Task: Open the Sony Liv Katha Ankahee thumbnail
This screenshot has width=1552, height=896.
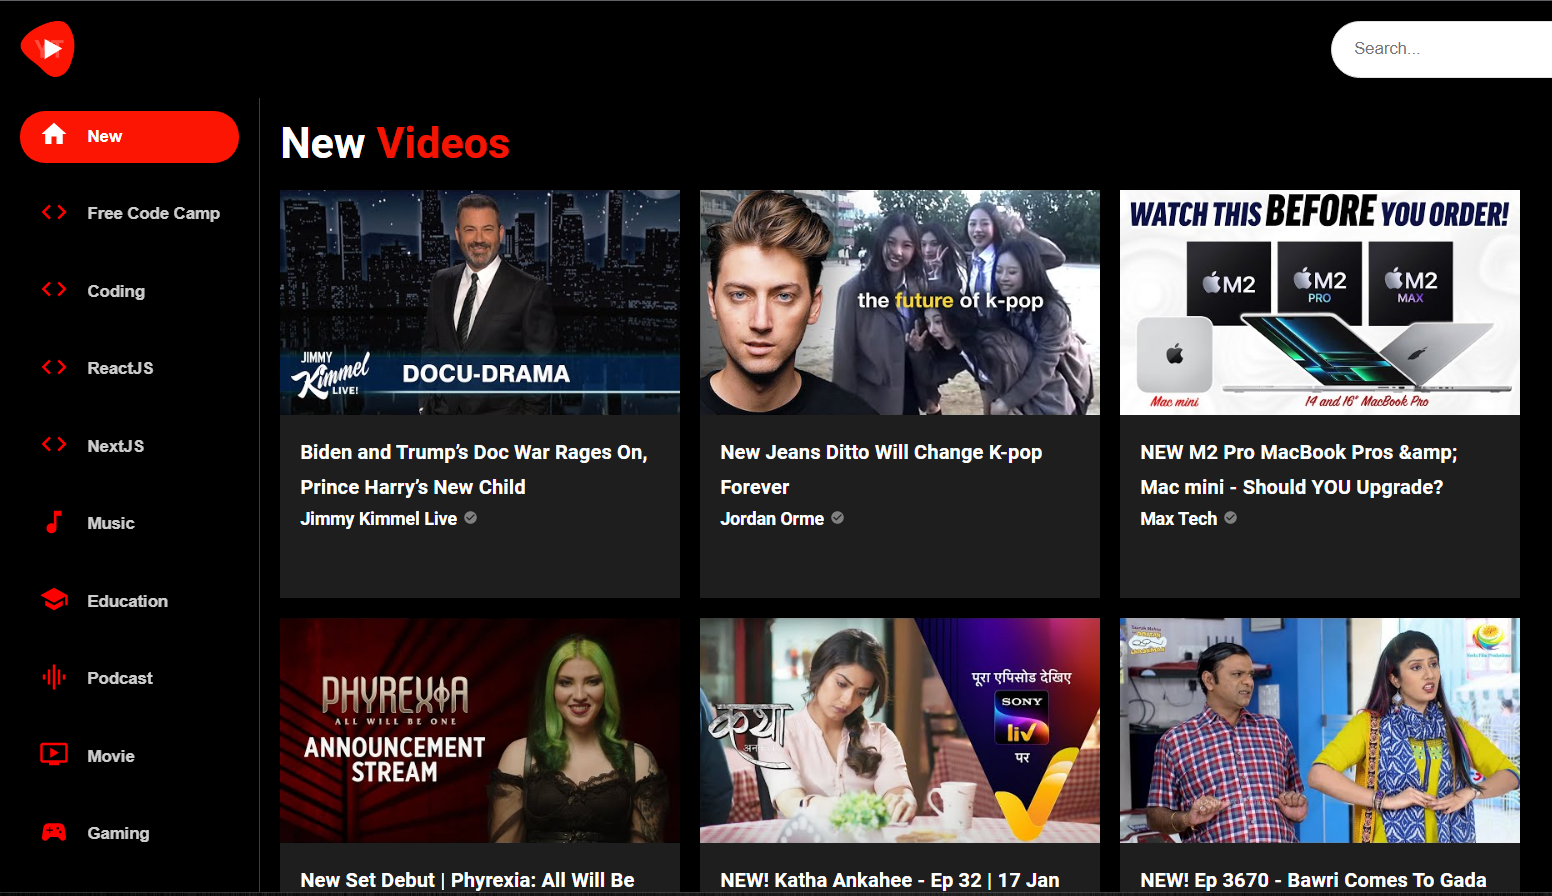Action: [x=900, y=730]
